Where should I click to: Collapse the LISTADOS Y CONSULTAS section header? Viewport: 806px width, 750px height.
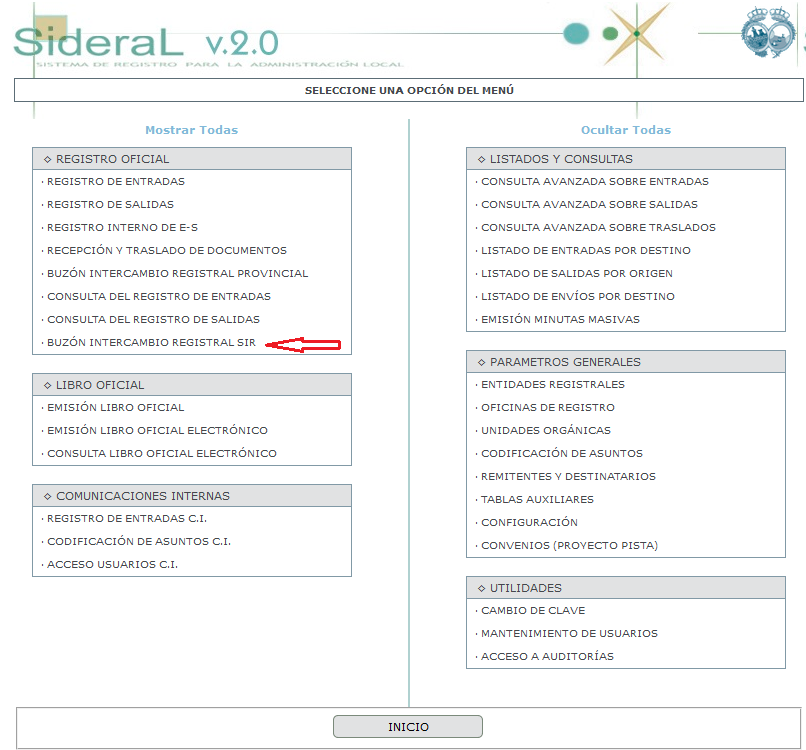[x=626, y=159]
